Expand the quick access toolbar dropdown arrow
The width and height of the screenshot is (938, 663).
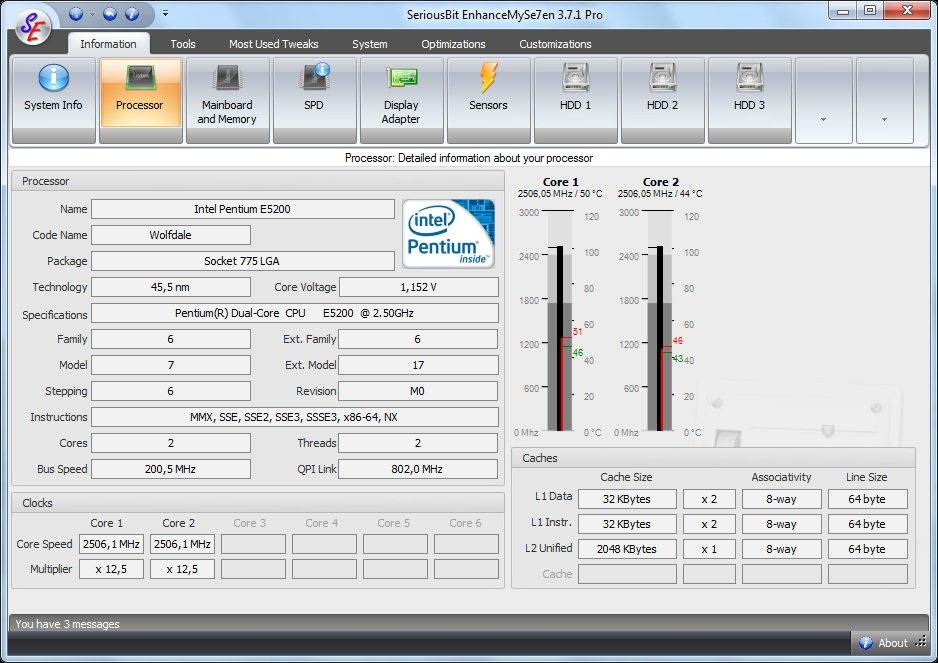165,13
